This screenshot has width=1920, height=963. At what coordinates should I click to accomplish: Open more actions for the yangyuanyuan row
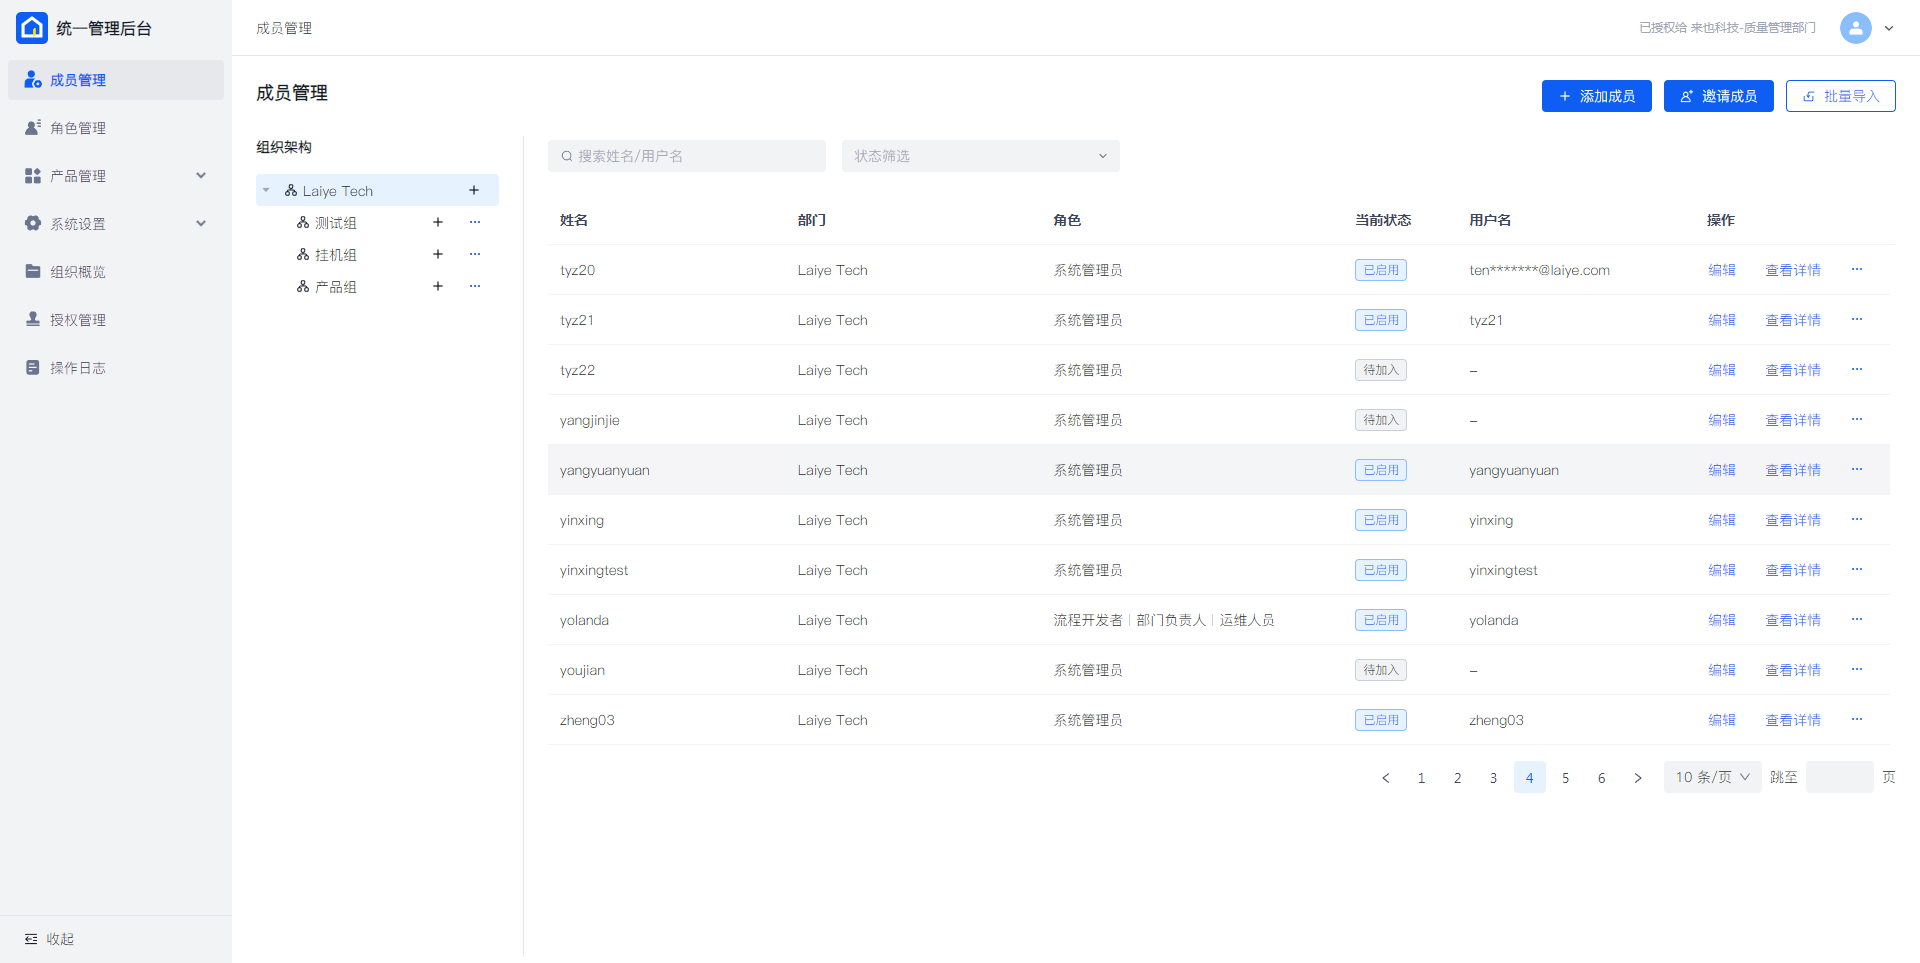click(x=1857, y=469)
